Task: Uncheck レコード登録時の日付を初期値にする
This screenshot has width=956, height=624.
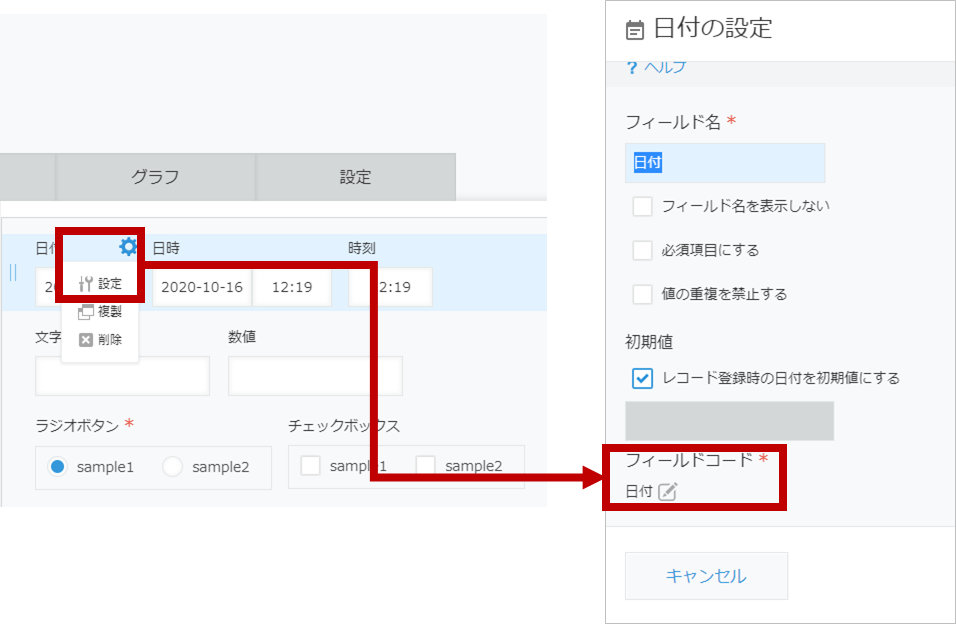Action: [x=643, y=379]
